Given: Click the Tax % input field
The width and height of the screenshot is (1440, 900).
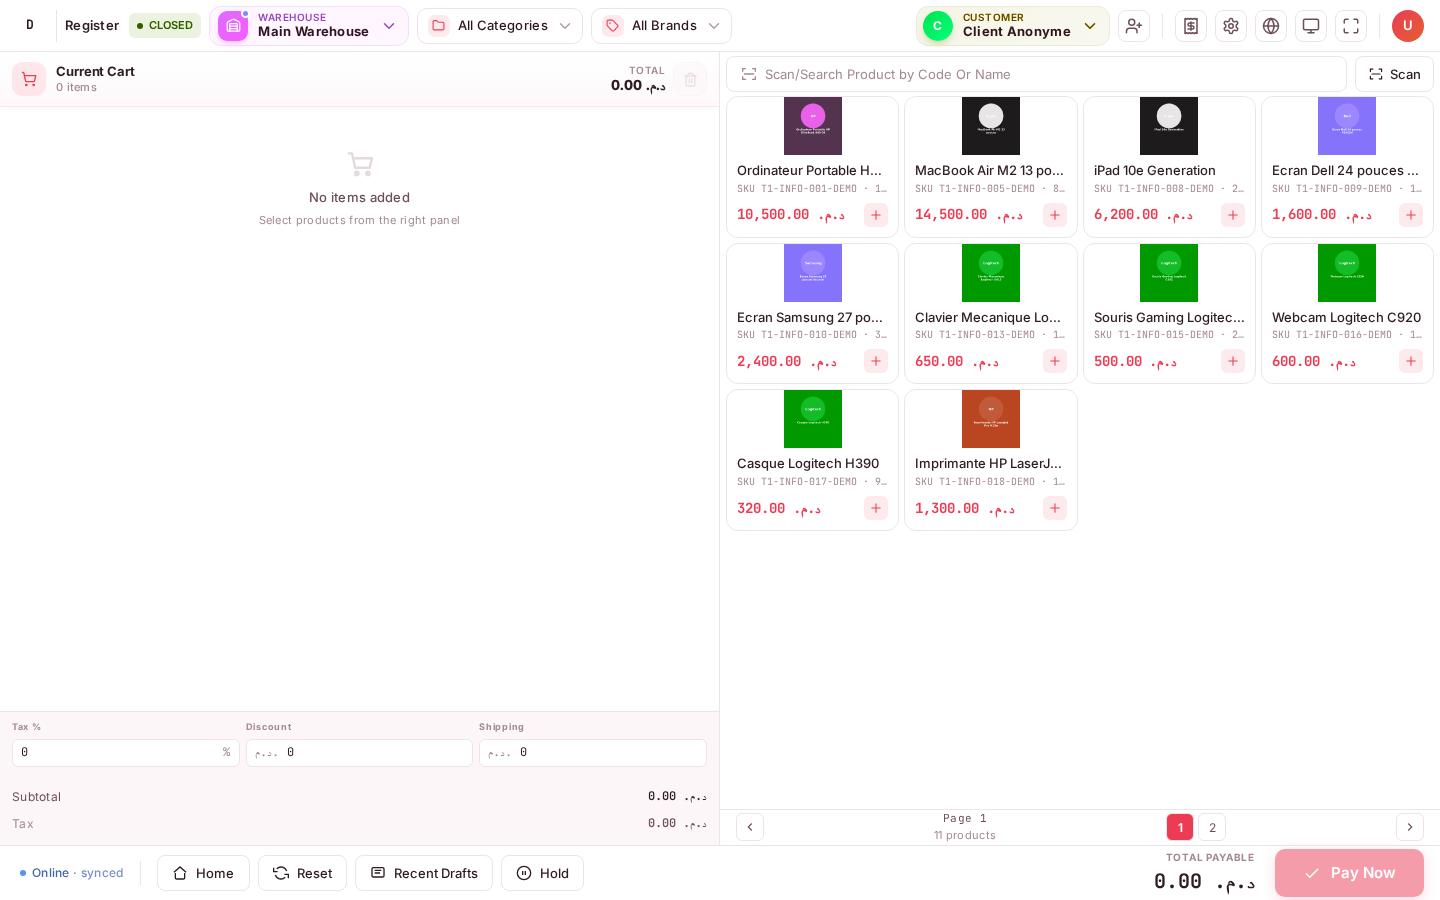Looking at the screenshot, I should 126,753.
